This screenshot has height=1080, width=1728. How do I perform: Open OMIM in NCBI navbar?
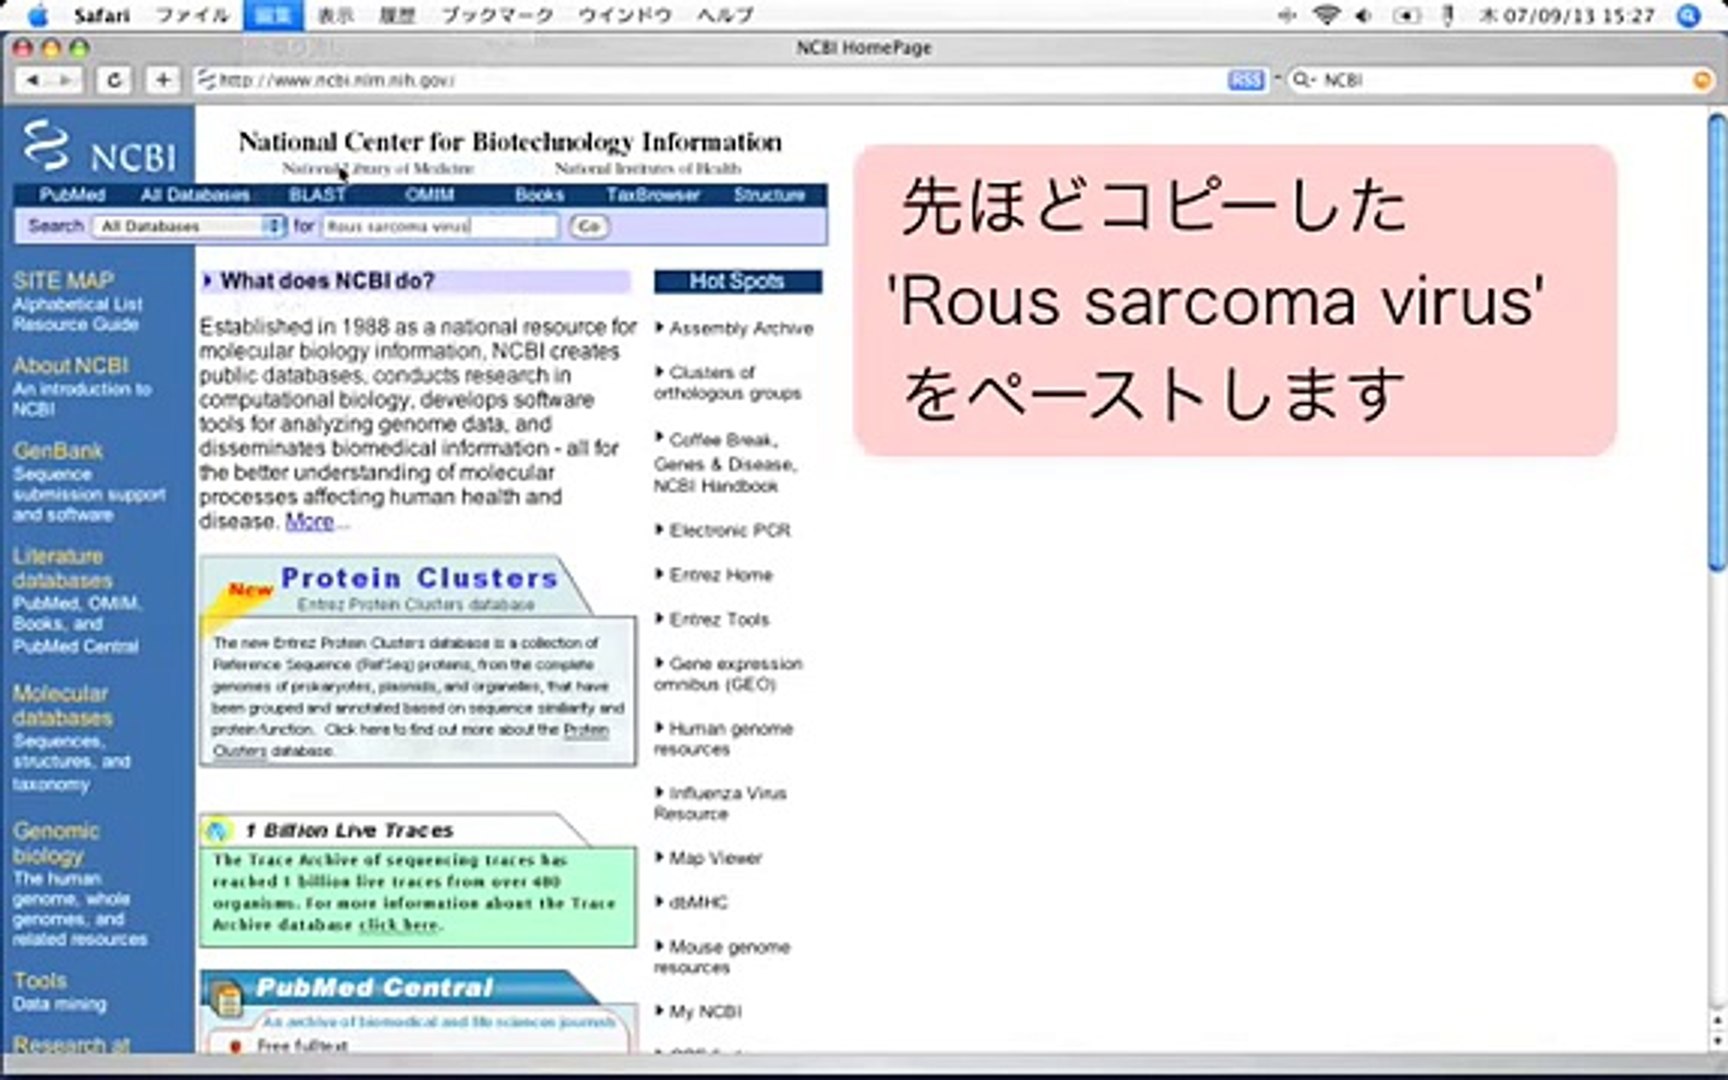(430, 195)
